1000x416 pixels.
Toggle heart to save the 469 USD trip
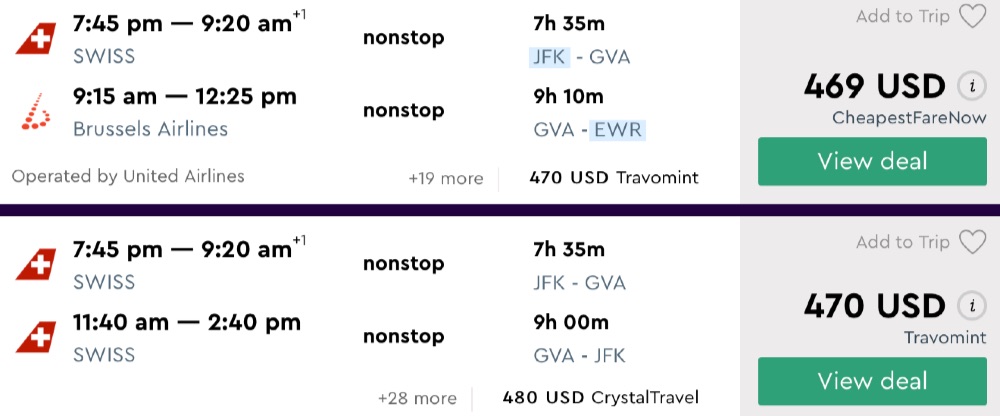972,17
